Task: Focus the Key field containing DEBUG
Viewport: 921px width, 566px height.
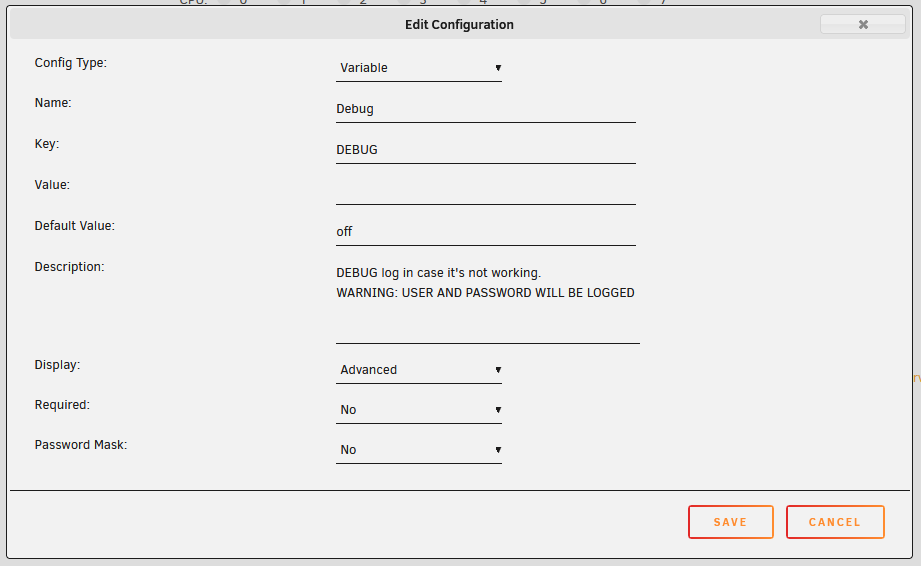Action: (x=486, y=150)
